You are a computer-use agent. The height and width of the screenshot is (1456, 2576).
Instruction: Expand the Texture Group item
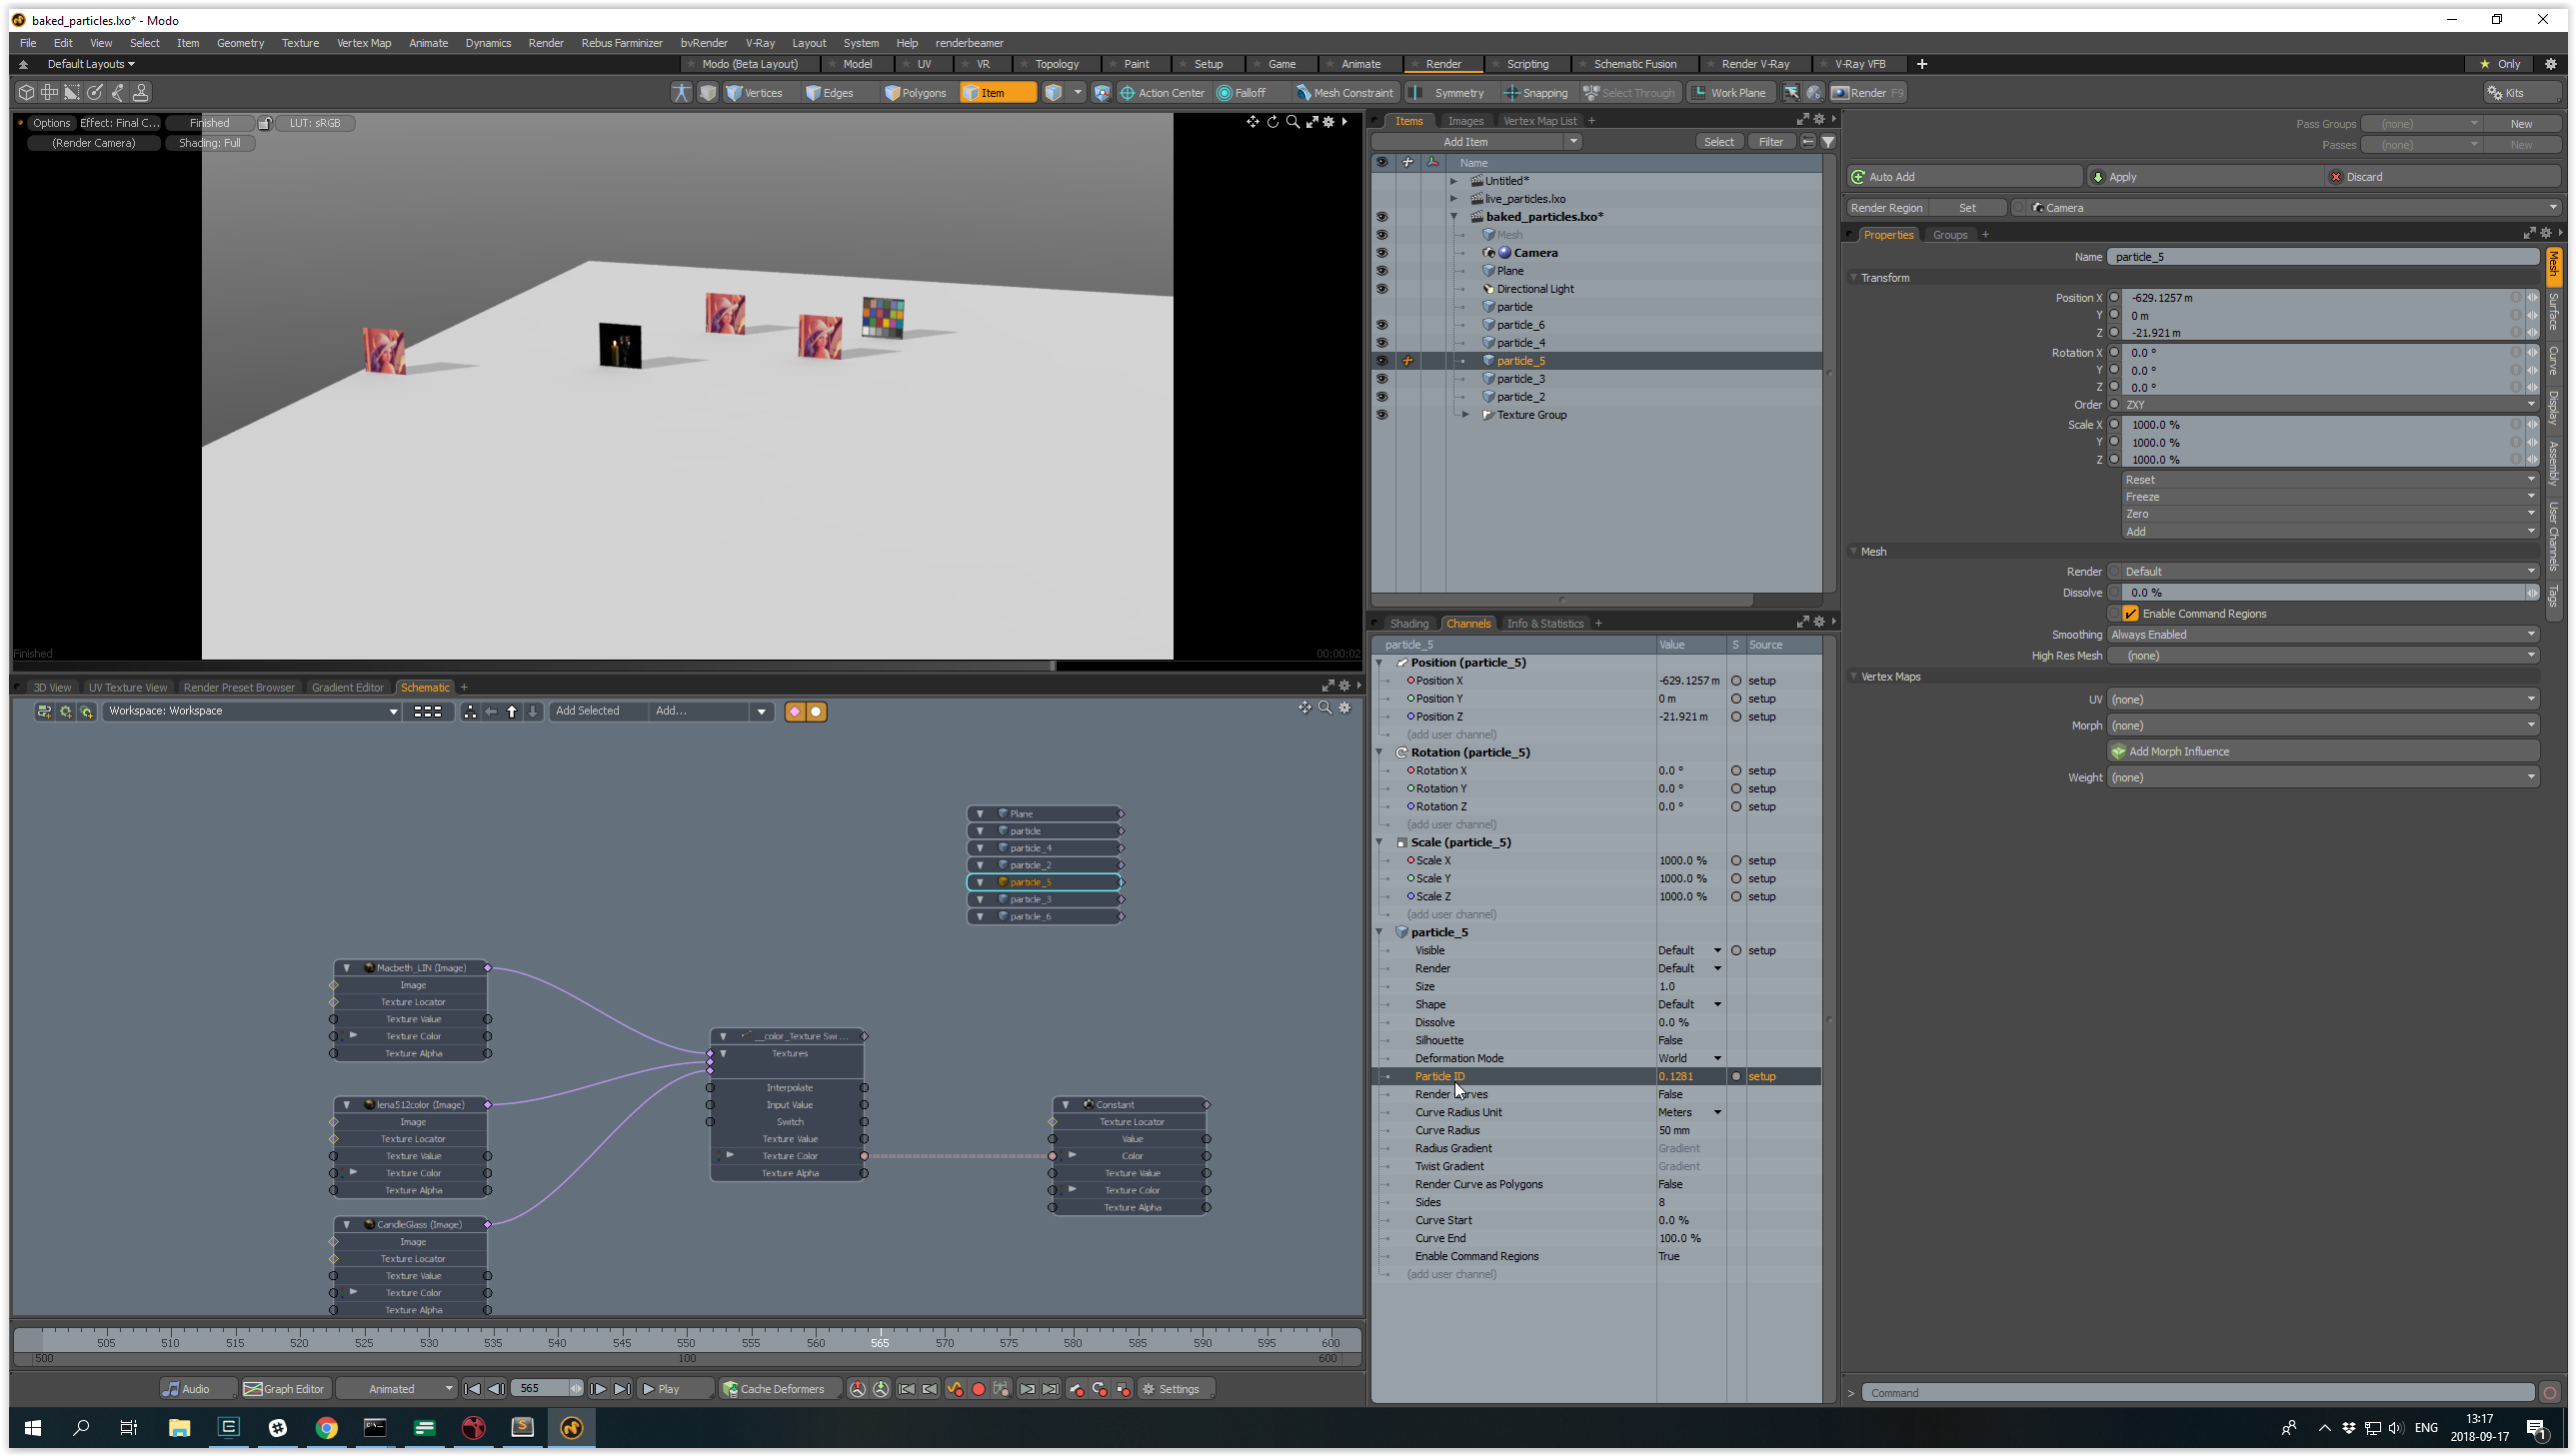click(1466, 415)
